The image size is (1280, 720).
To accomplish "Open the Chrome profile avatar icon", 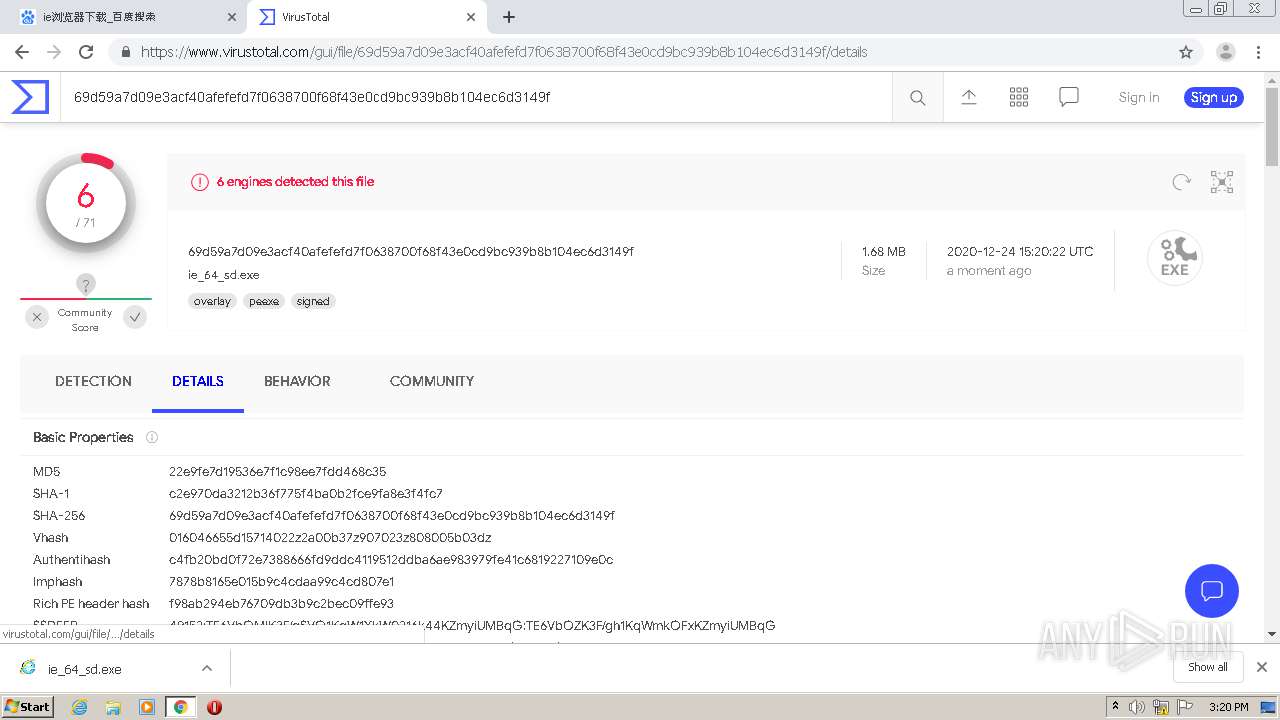I will 1225,52.
